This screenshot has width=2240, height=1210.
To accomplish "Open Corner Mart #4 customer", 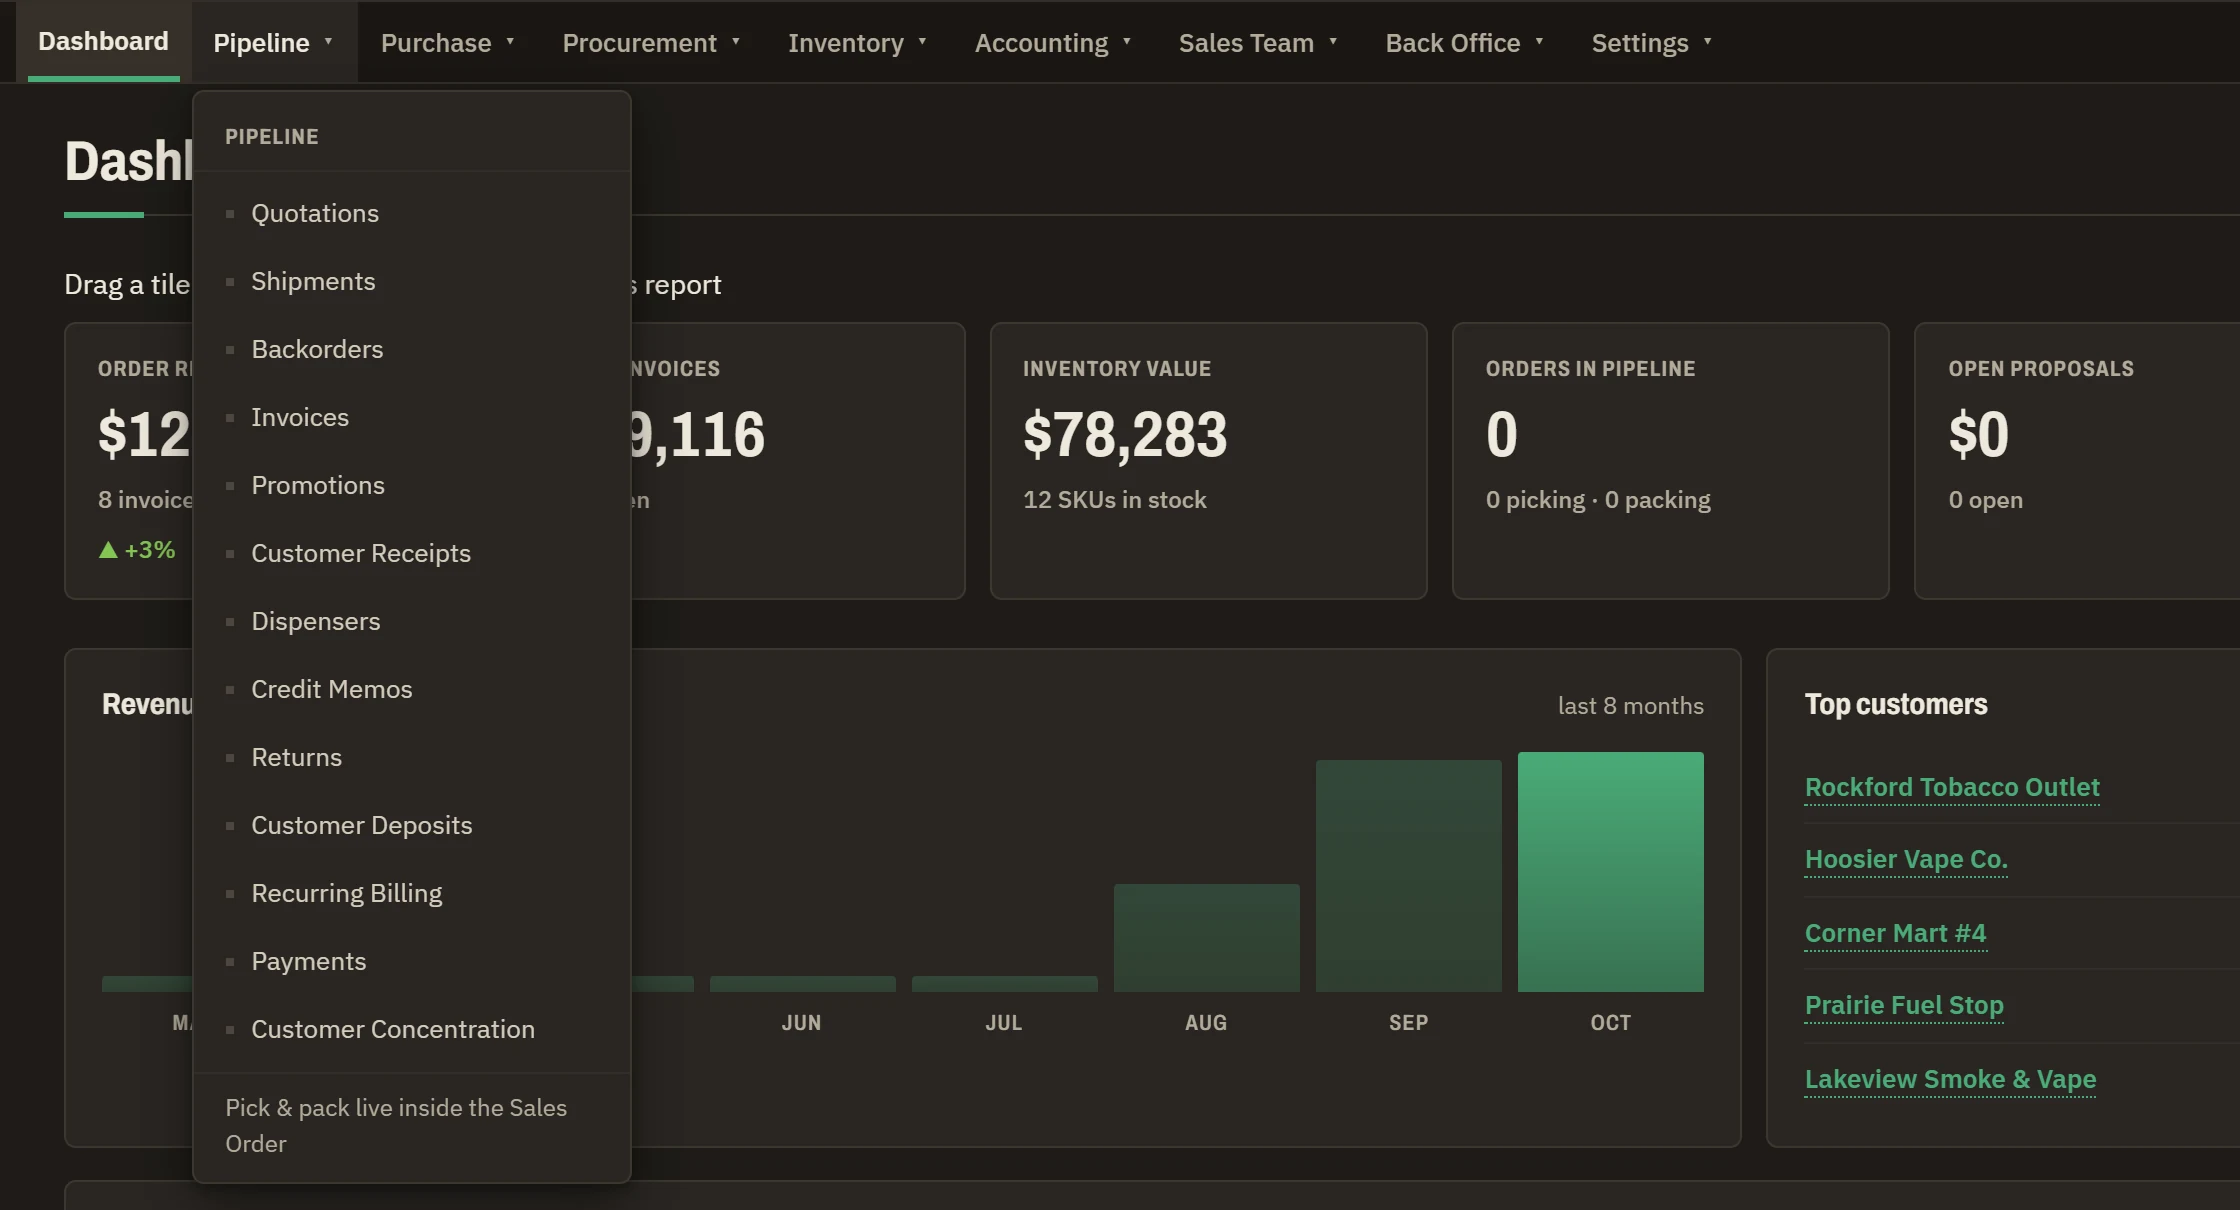I will 1895,933.
